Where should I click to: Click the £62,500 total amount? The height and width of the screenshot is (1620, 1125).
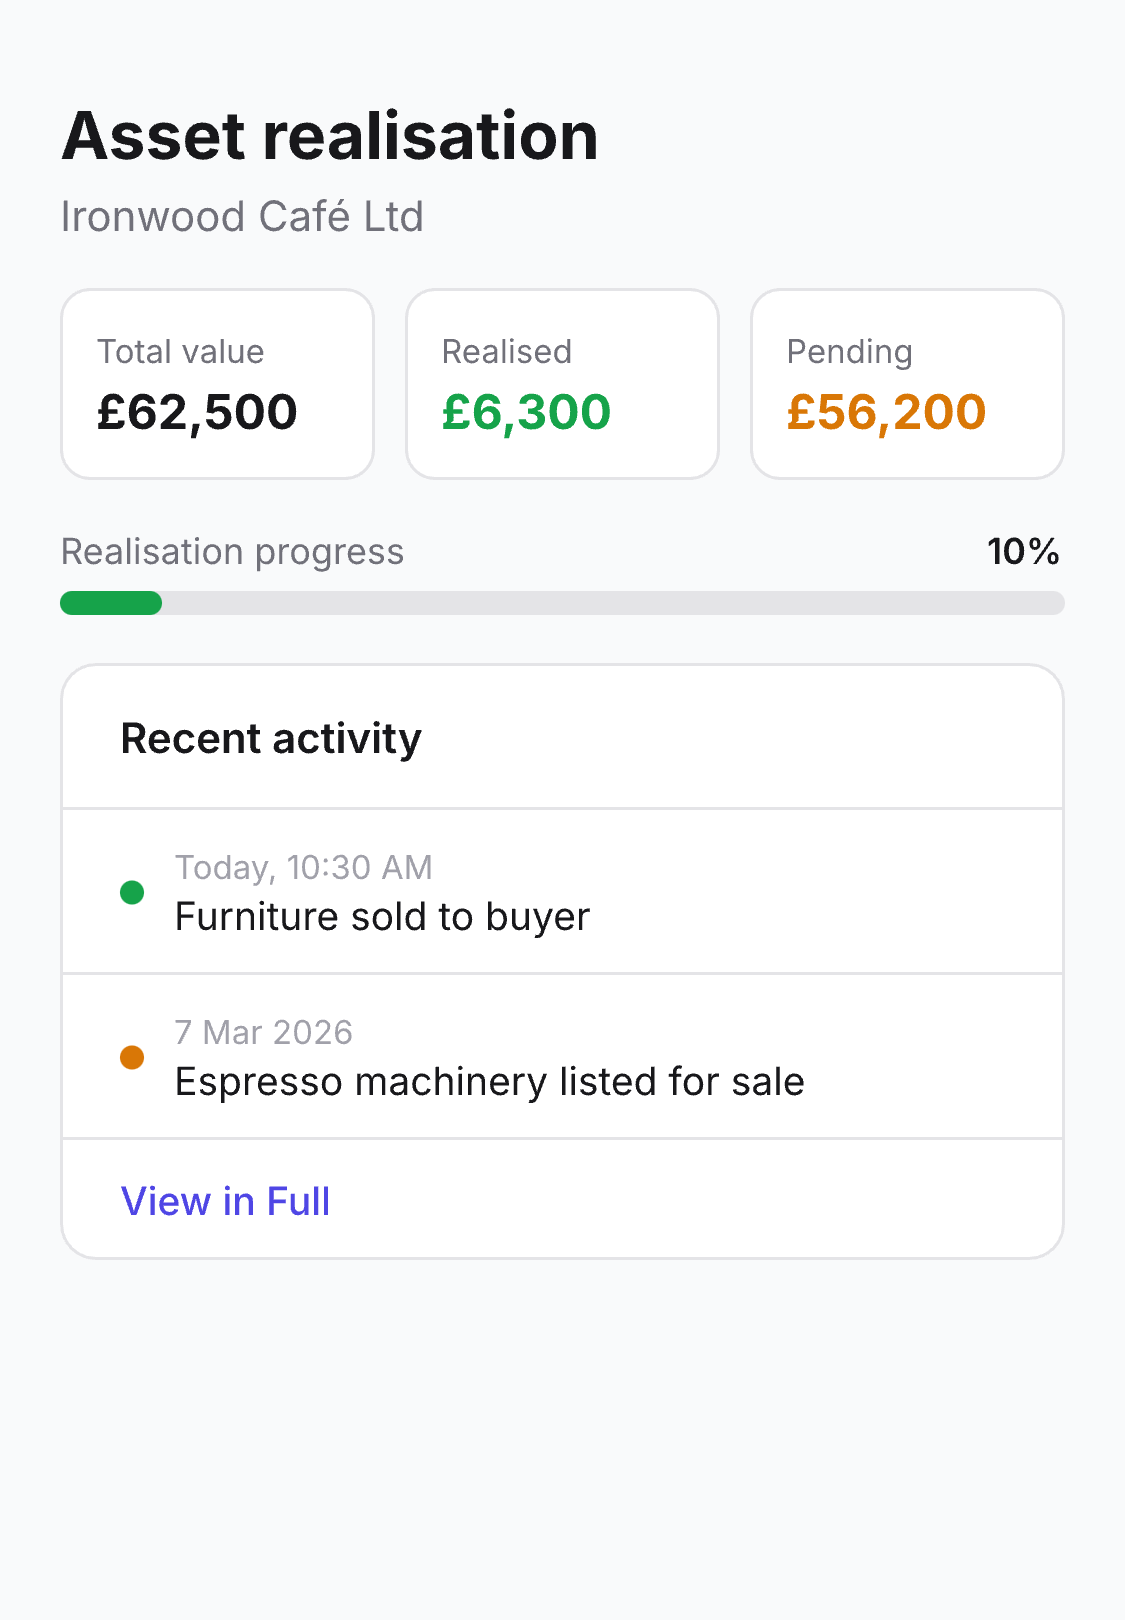point(197,412)
